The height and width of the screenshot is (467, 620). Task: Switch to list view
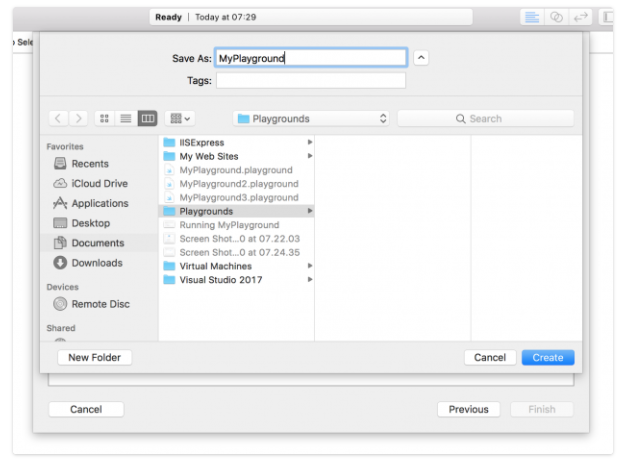pos(126,118)
